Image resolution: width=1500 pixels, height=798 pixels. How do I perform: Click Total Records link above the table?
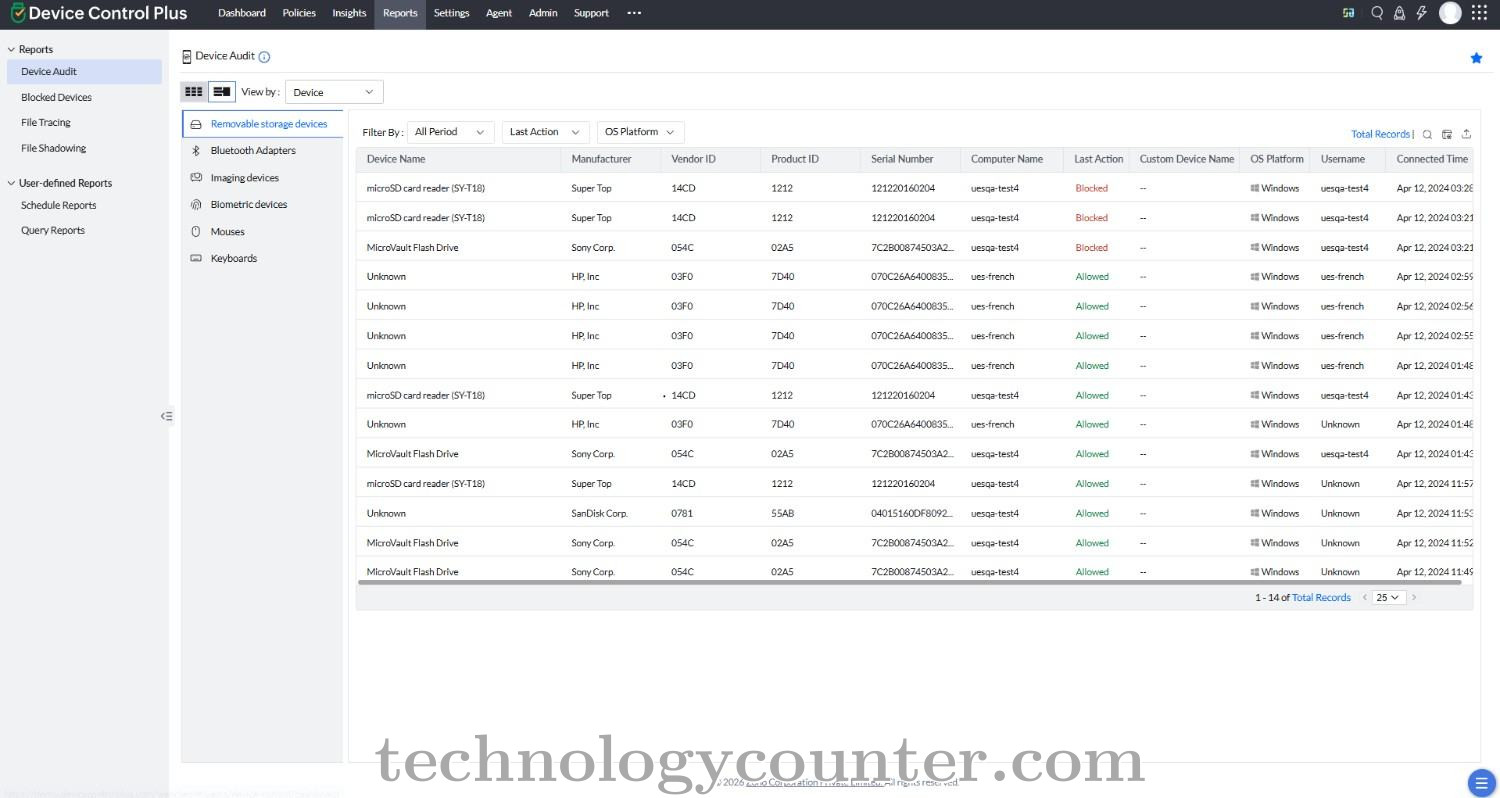tap(1380, 134)
